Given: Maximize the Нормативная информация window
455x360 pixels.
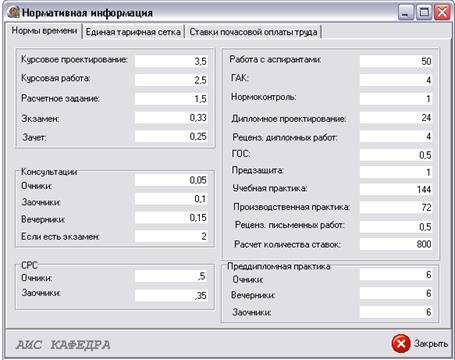Looking at the screenshot, I should click(424, 12).
